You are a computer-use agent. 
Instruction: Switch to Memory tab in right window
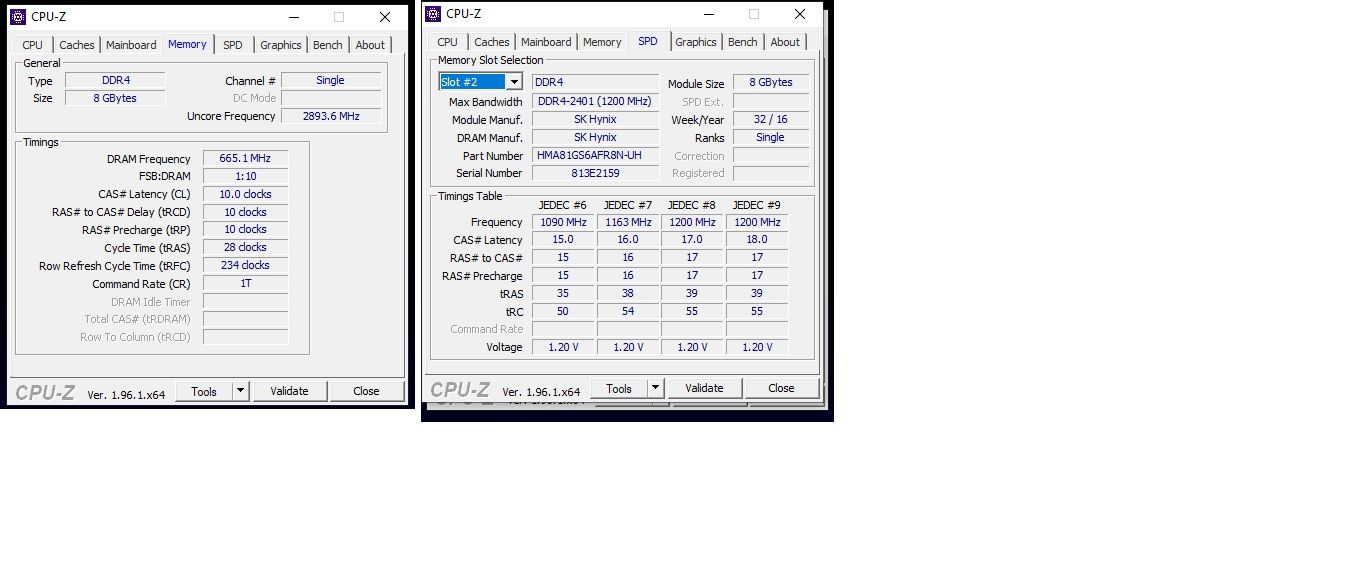602,42
